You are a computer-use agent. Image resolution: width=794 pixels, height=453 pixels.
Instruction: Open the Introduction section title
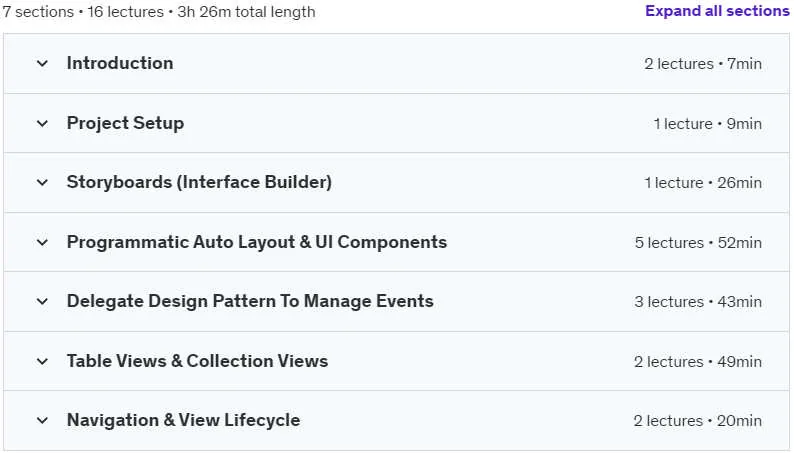point(120,63)
